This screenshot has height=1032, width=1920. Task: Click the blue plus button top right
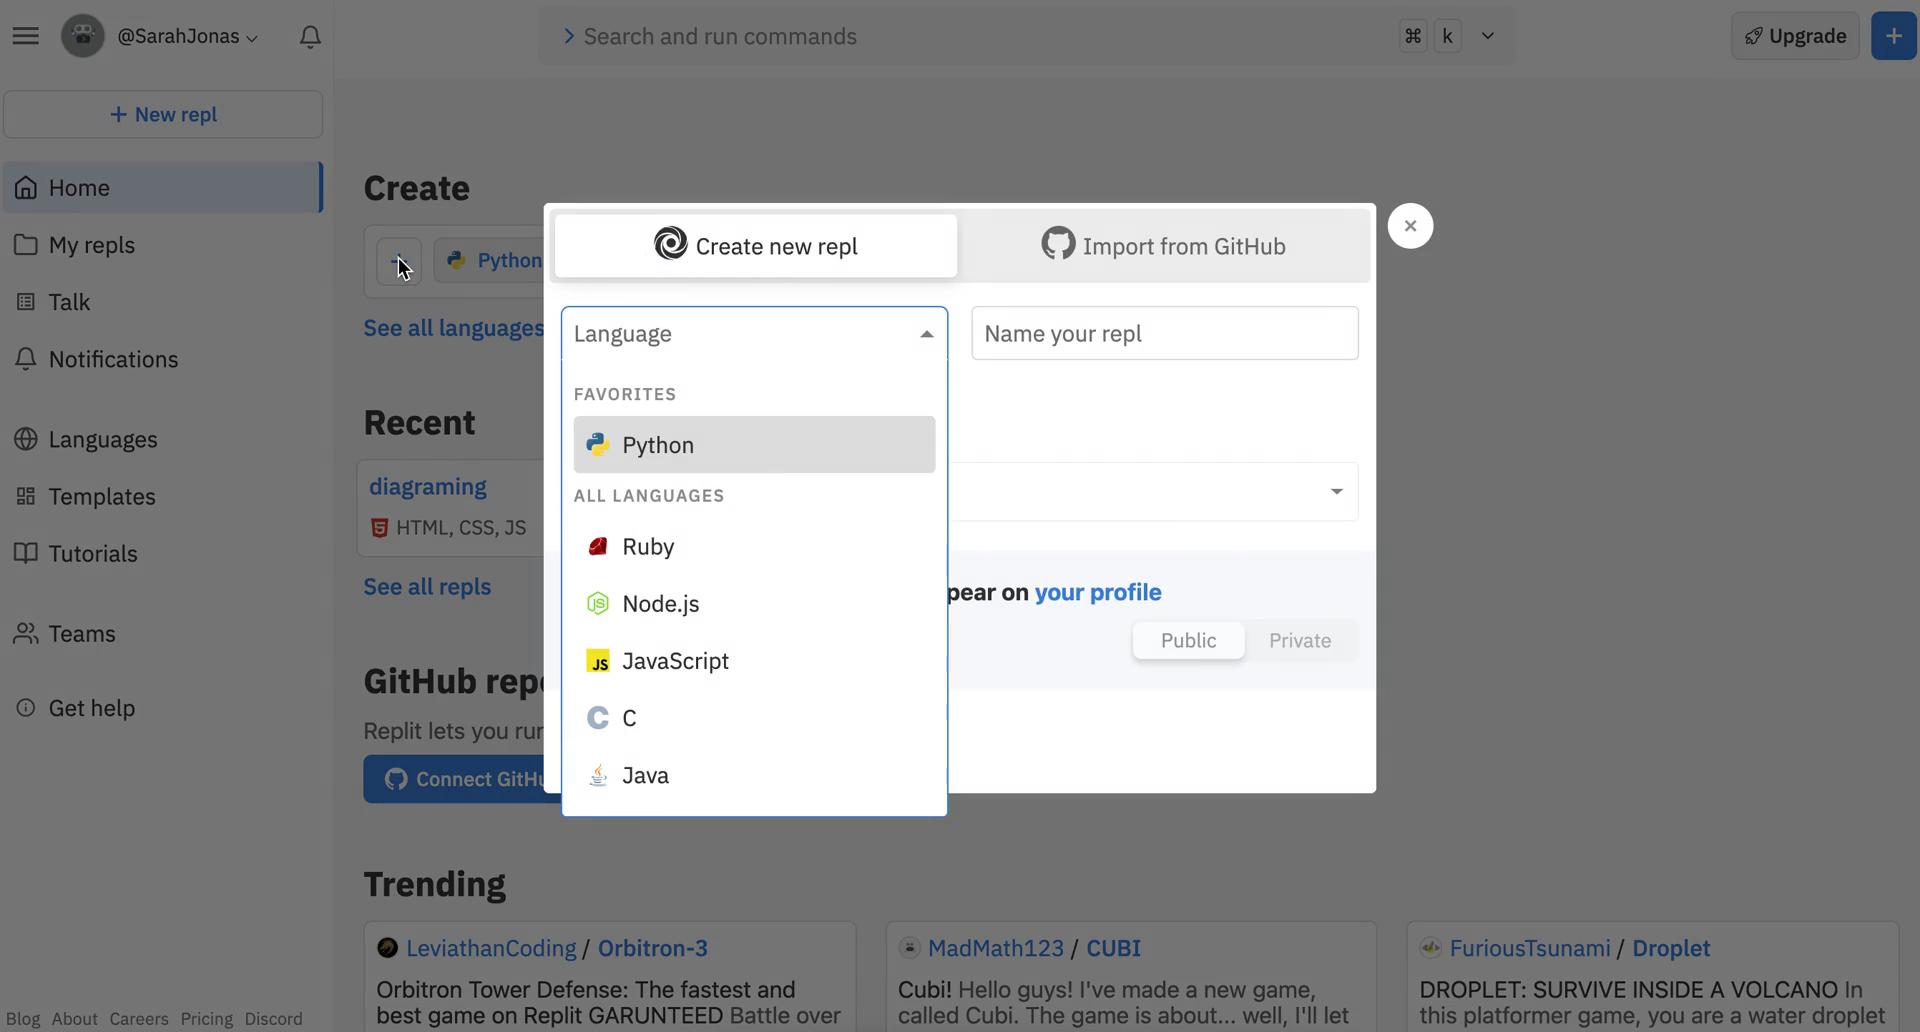(x=1892, y=36)
